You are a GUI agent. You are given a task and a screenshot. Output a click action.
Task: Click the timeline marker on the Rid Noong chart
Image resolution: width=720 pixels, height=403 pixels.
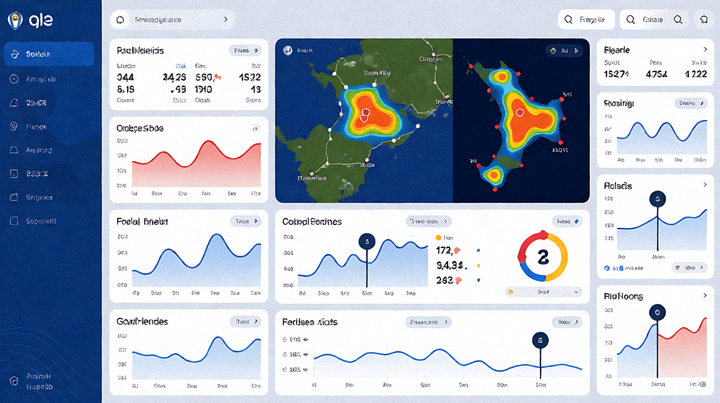pos(657,313)
